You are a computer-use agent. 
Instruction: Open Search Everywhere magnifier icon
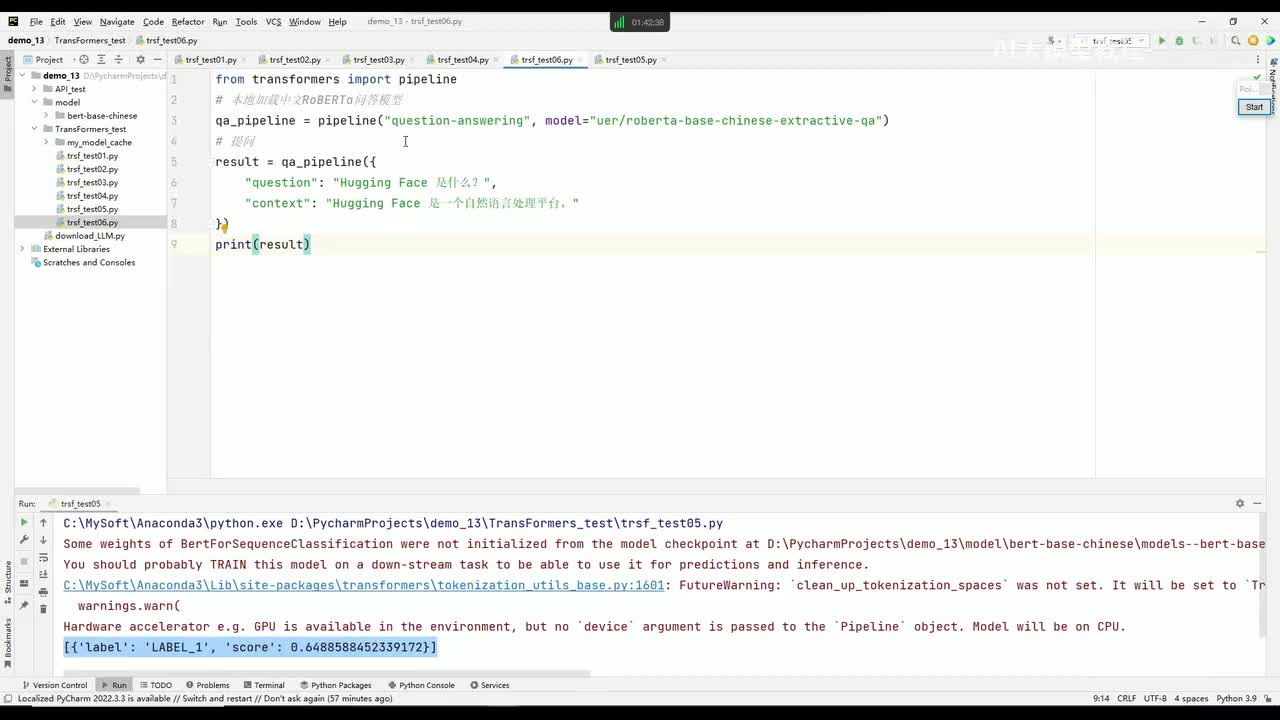(x=1236, y=41)
